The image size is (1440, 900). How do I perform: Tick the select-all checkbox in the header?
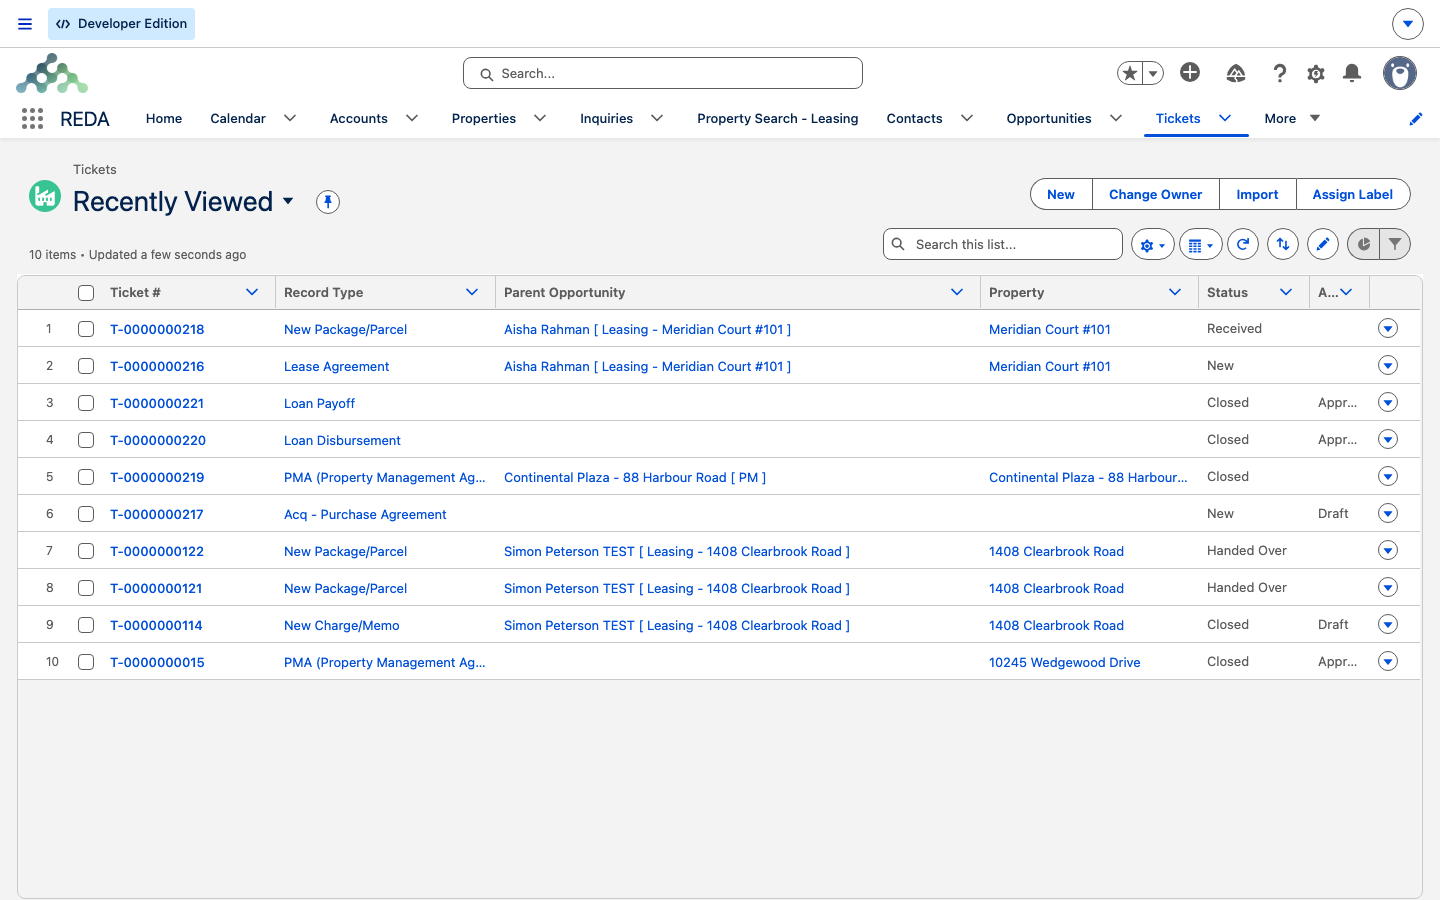coord(86,293)
